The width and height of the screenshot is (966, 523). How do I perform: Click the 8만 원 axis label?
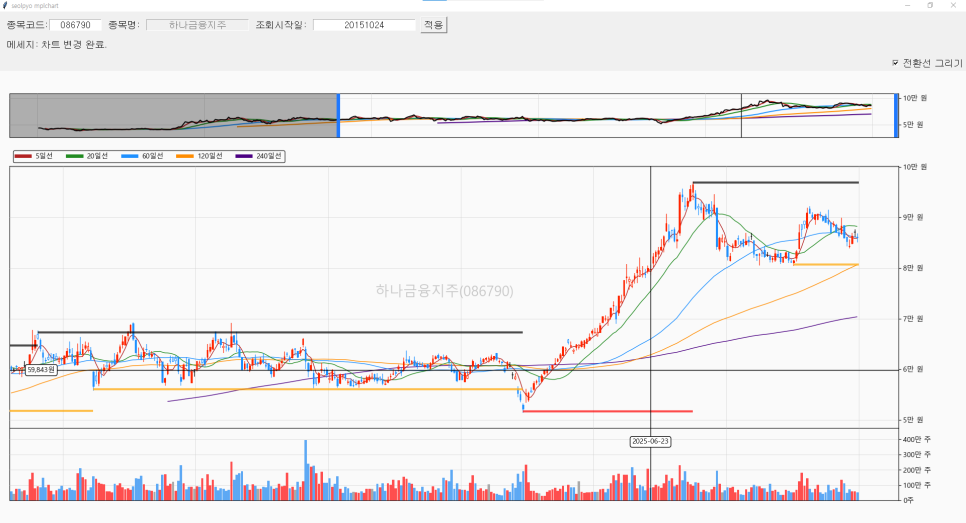(913, 268)
